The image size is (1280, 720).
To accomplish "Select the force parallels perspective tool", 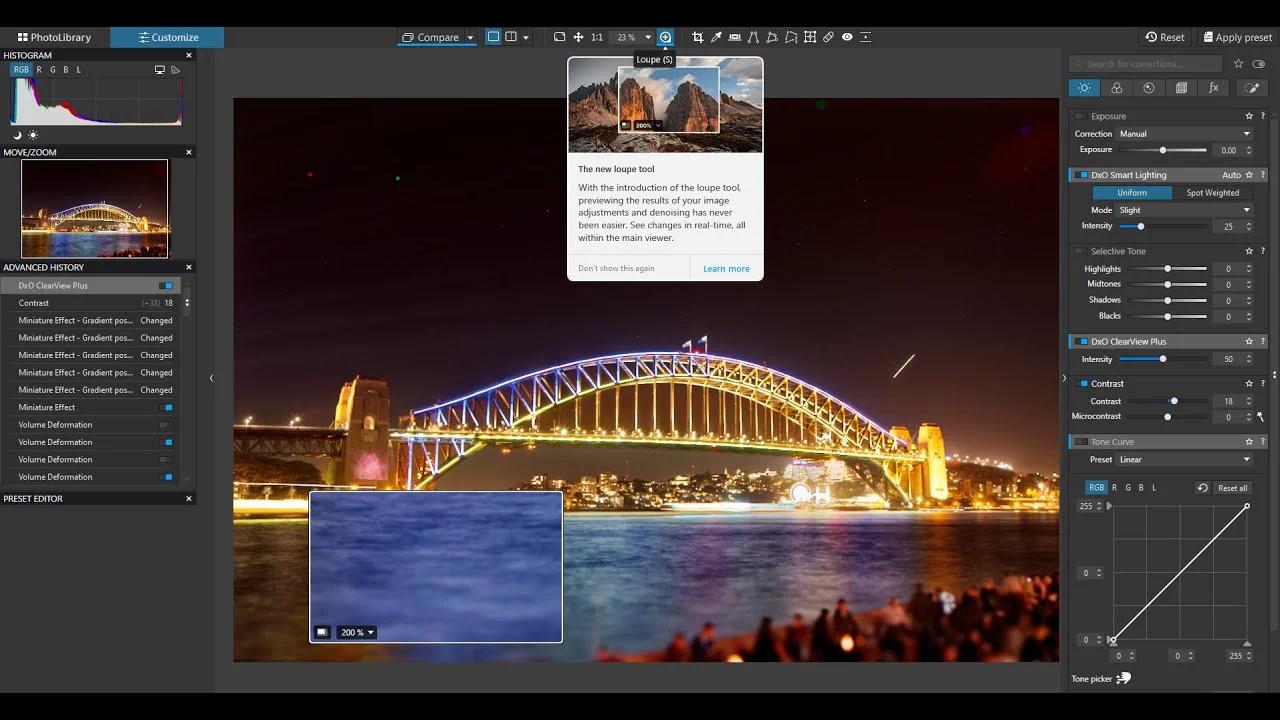I will pos(754,37).
